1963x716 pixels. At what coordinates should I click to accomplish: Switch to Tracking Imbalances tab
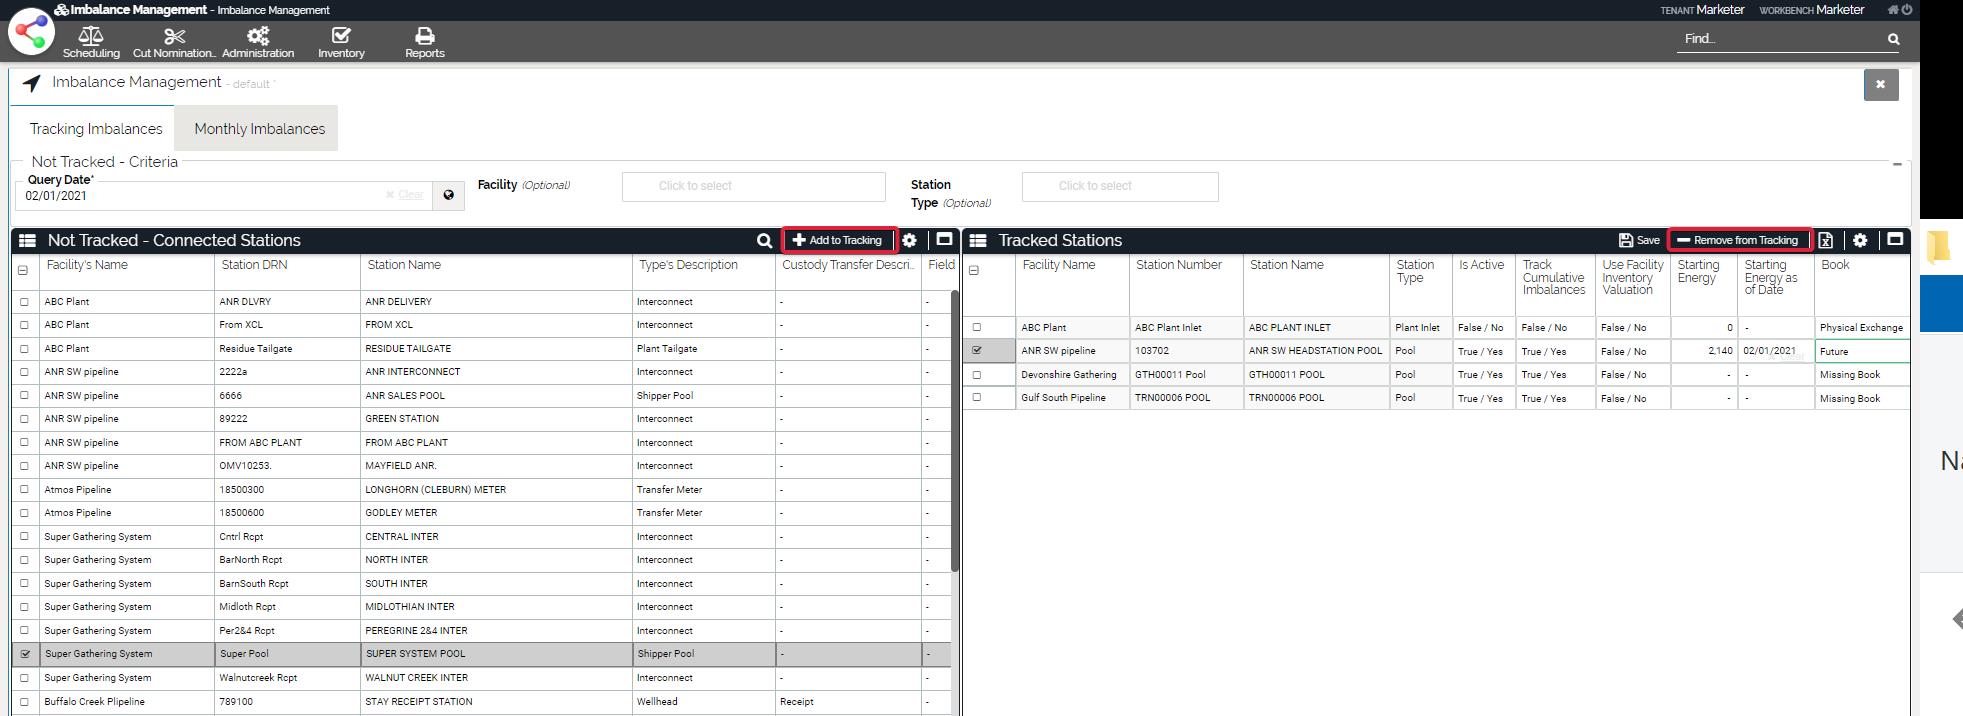[96, 129]
